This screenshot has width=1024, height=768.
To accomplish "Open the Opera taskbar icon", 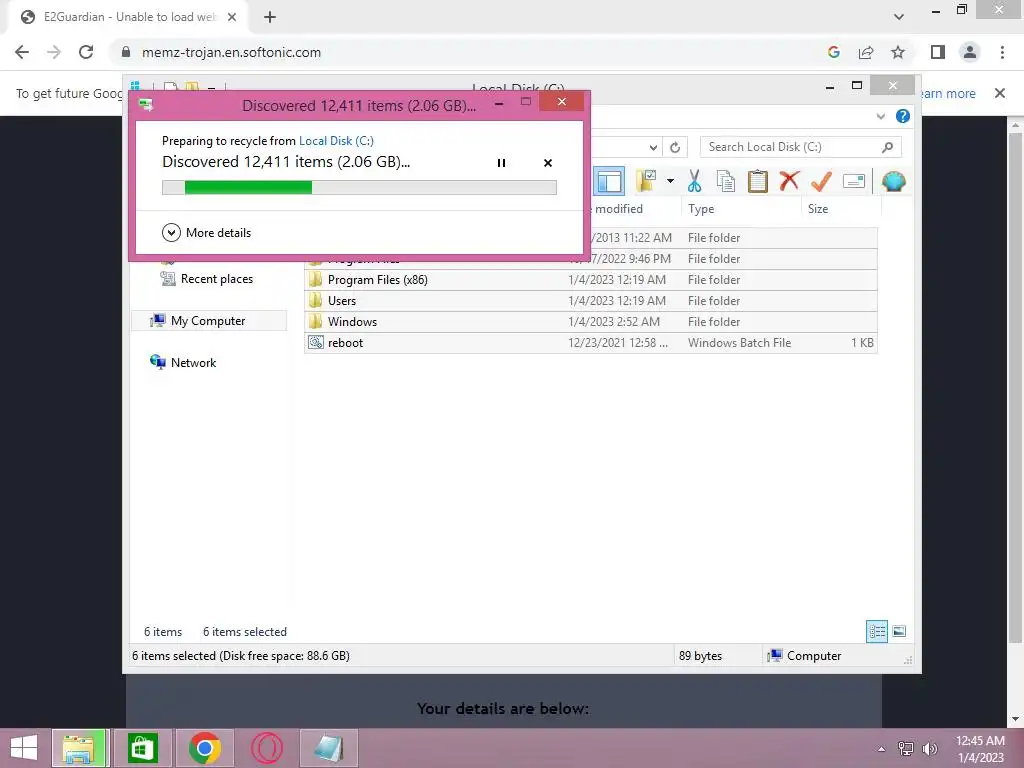I will point(267,748).
